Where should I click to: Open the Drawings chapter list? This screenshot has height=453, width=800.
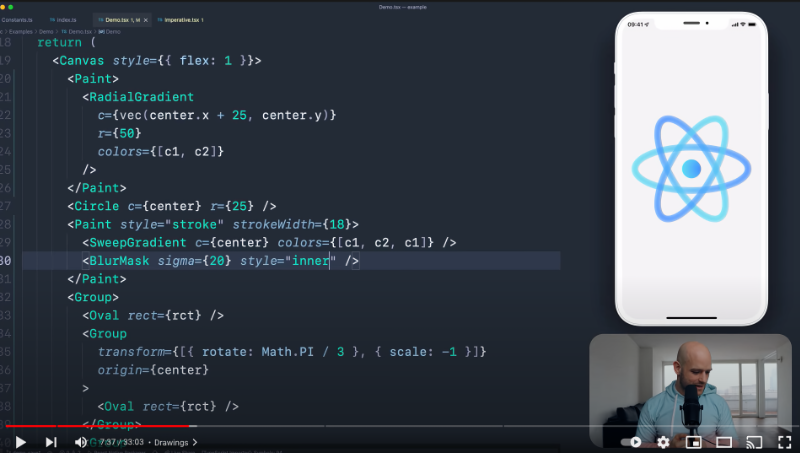pyautogui.click(x=176, y=442)
